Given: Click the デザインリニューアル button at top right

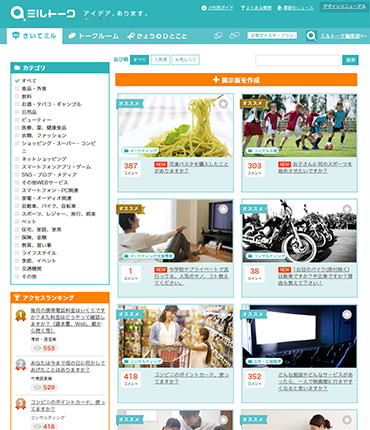Looking at the screenshot, I should pyautogui.click(x=344, y=7).
